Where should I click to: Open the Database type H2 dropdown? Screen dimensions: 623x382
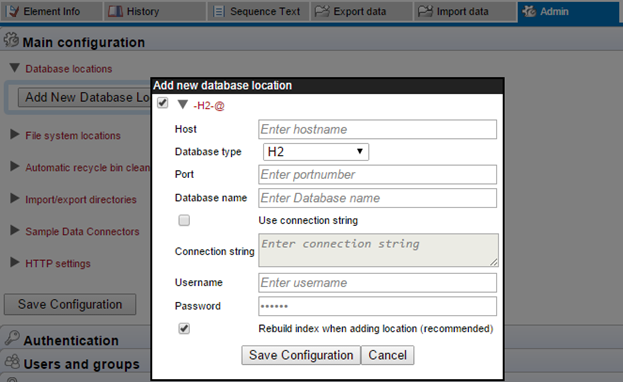[316, 152]
